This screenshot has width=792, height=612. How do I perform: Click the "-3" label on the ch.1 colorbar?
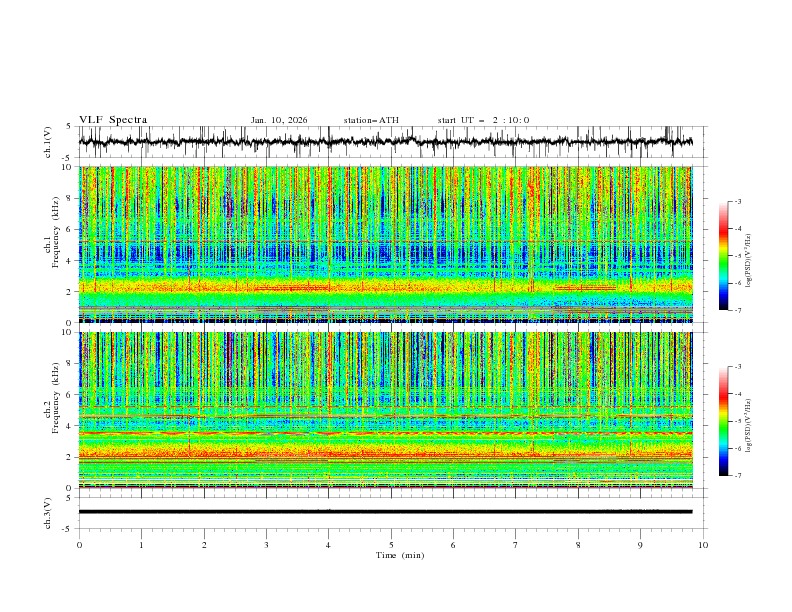pyautogui.click(x=737, y=201)
